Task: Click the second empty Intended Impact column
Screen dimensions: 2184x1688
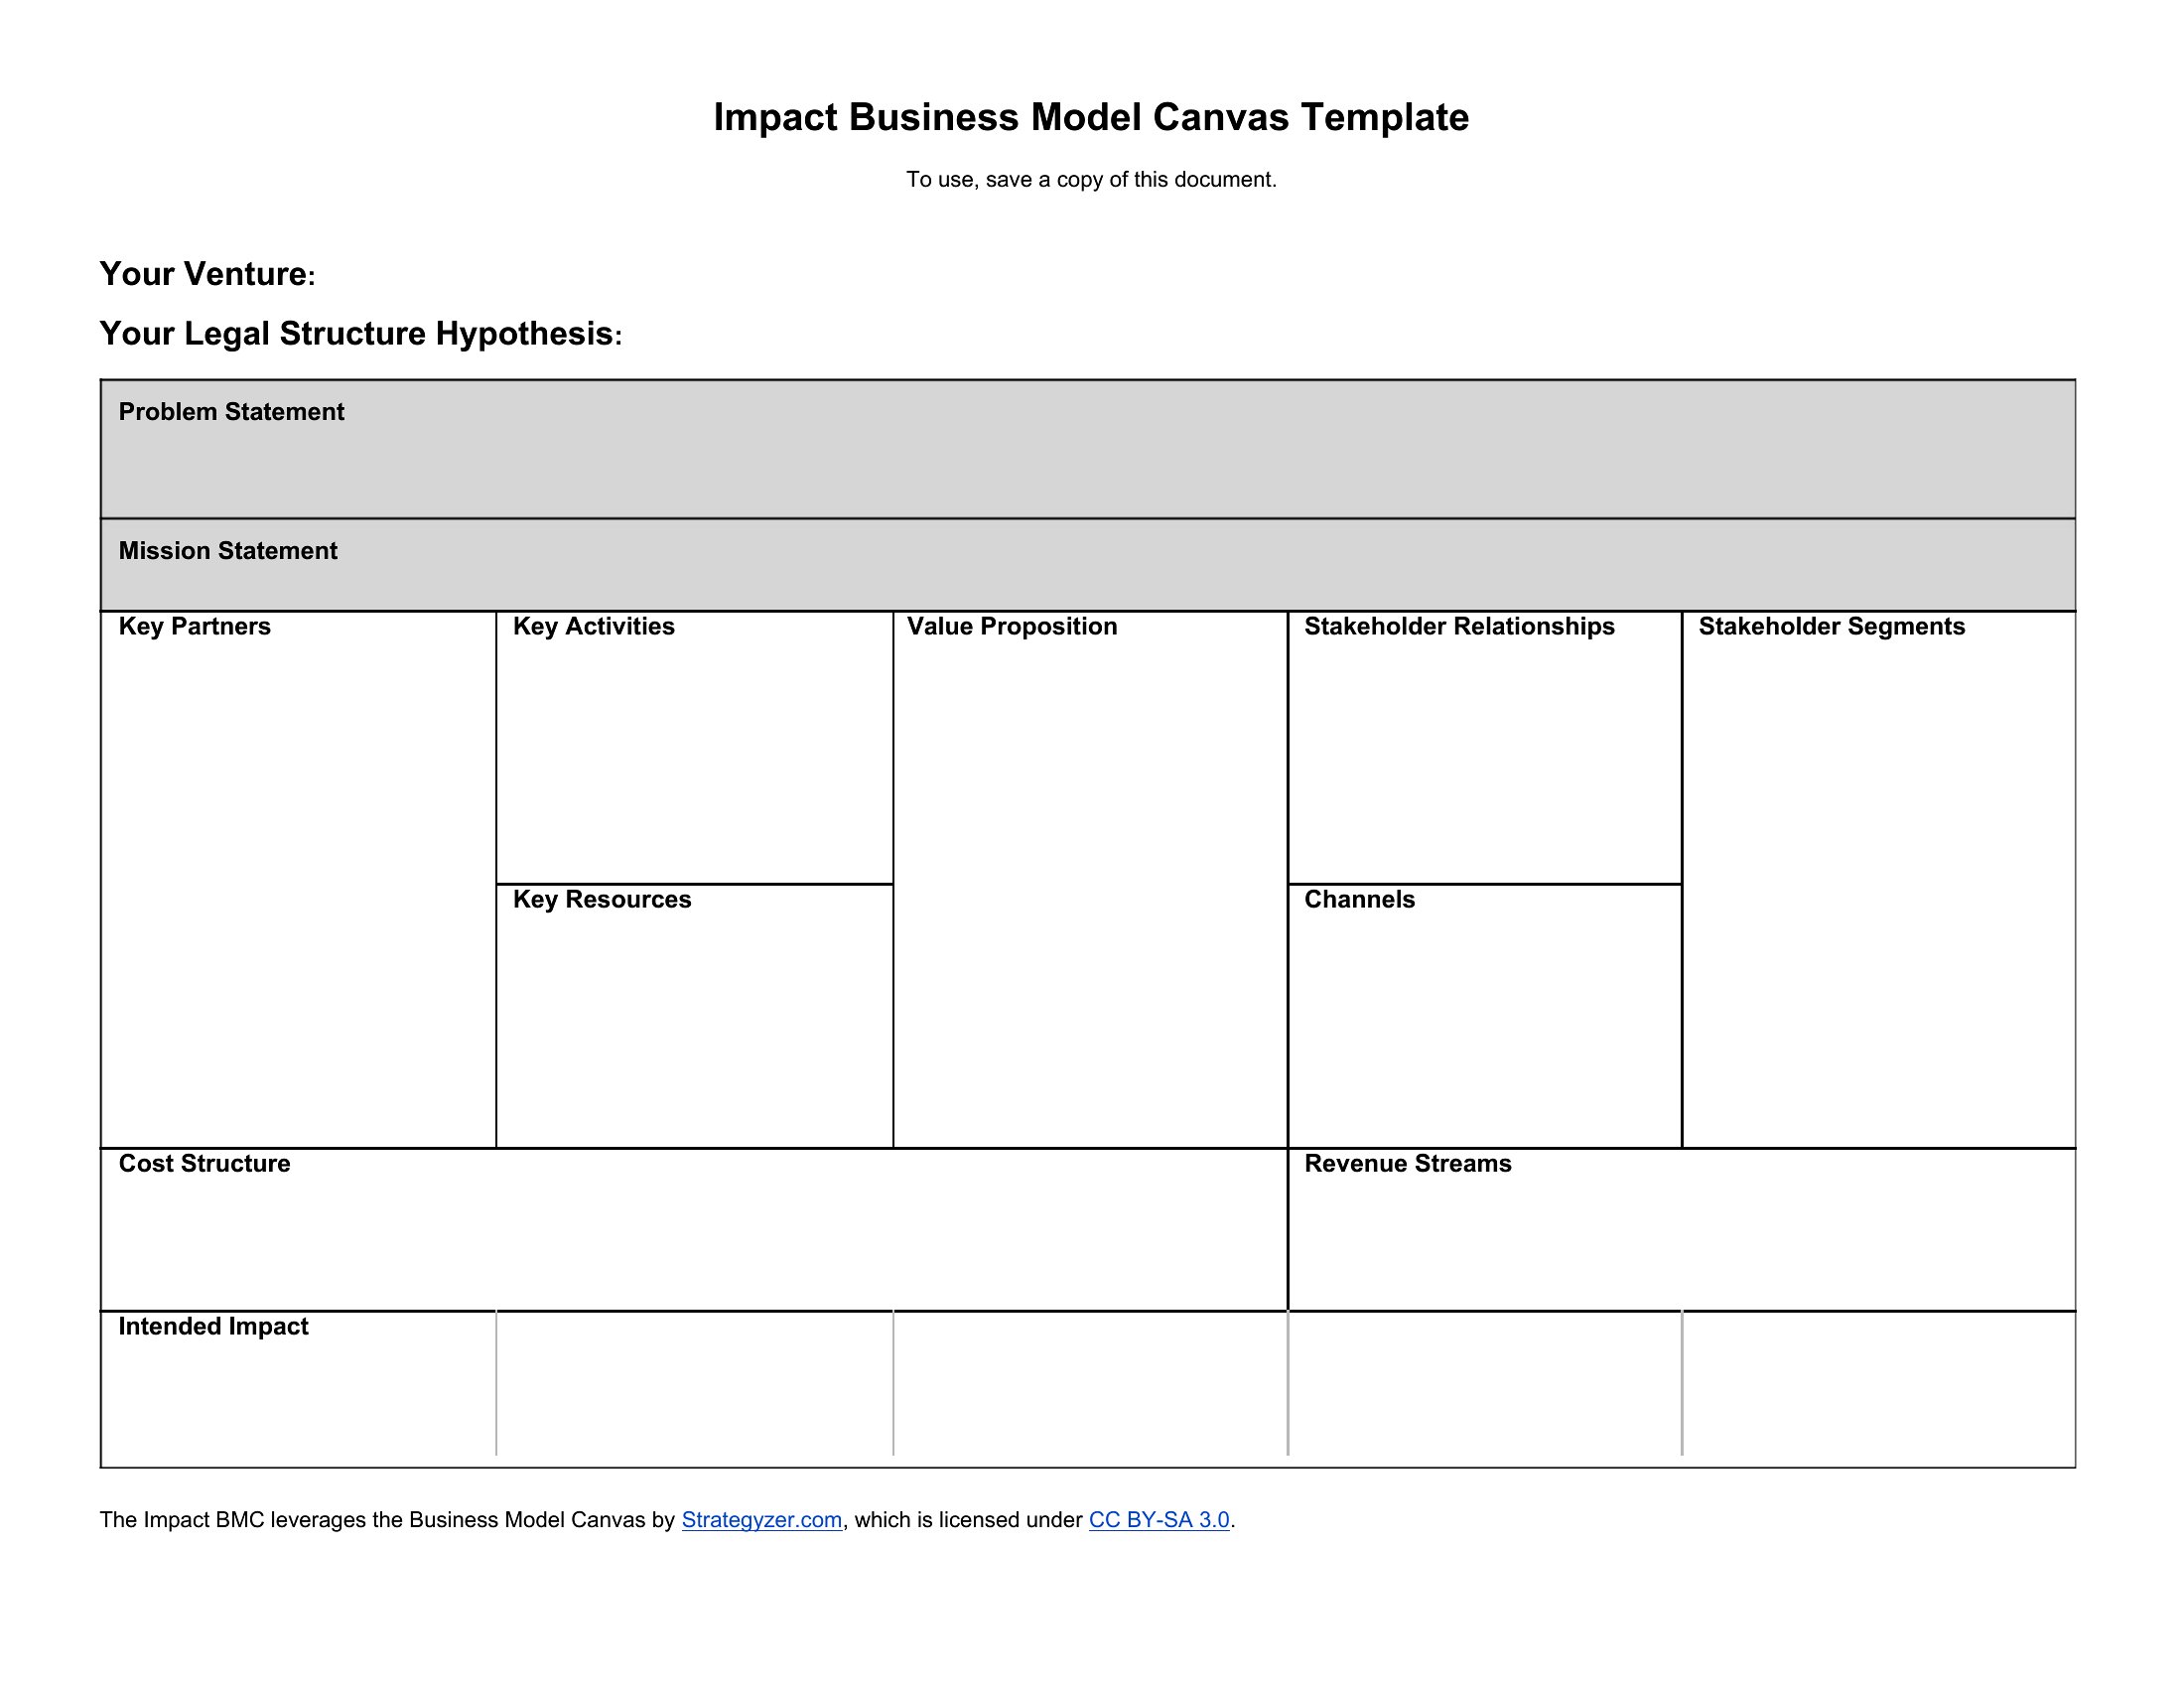Action: (x=1090, y=1389)
